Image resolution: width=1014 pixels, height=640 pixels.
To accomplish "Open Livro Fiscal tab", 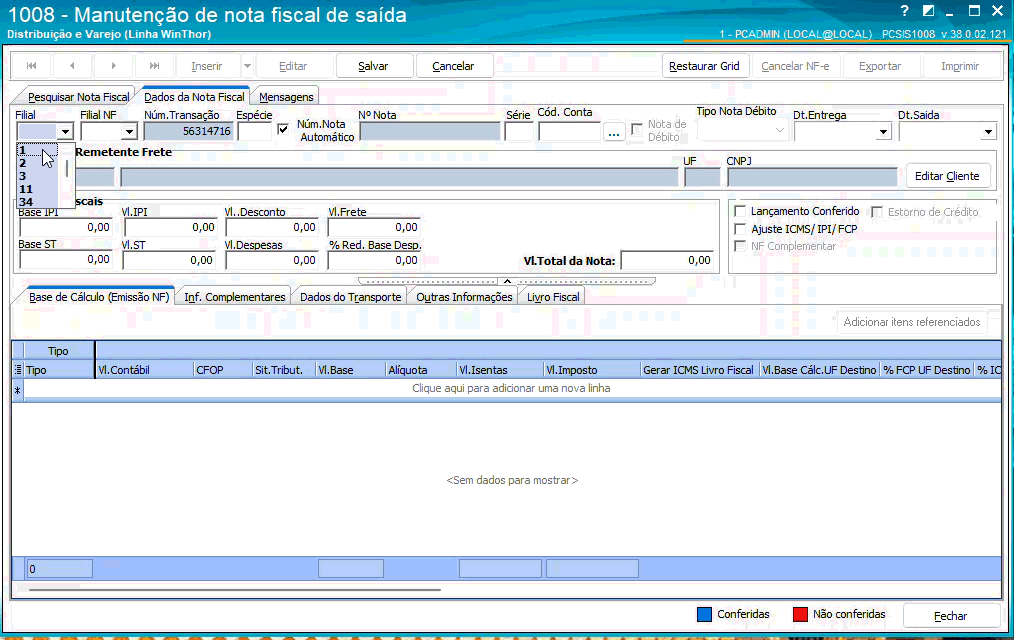I will pos(553,297).
